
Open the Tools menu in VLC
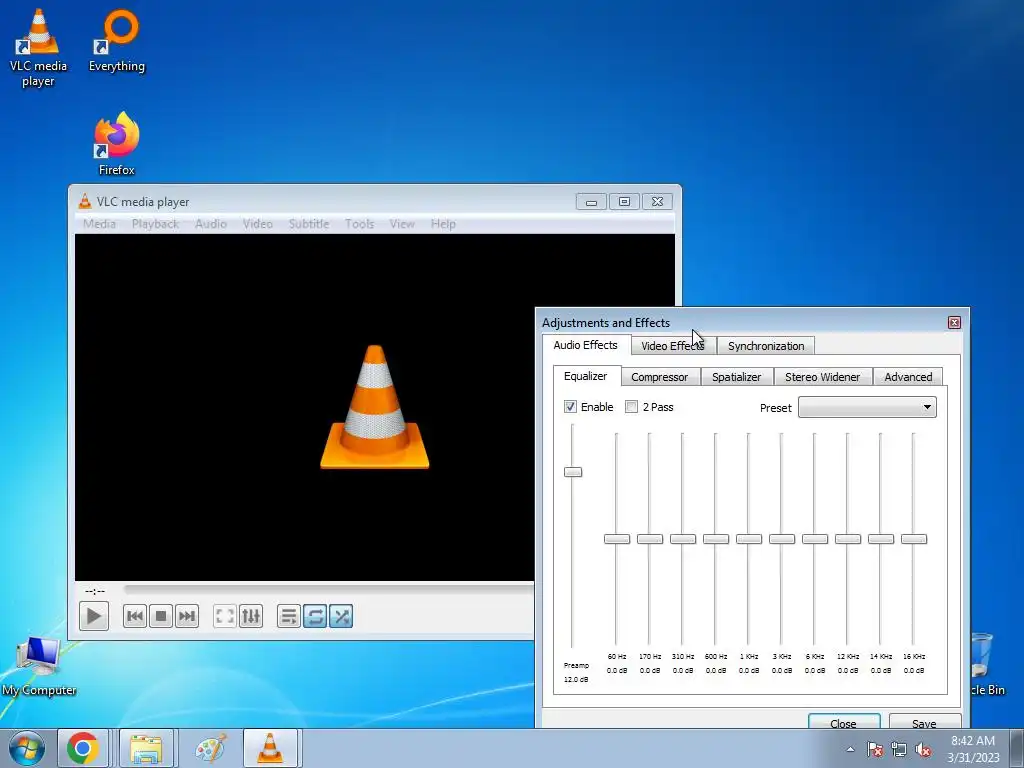tap(359, 224)
